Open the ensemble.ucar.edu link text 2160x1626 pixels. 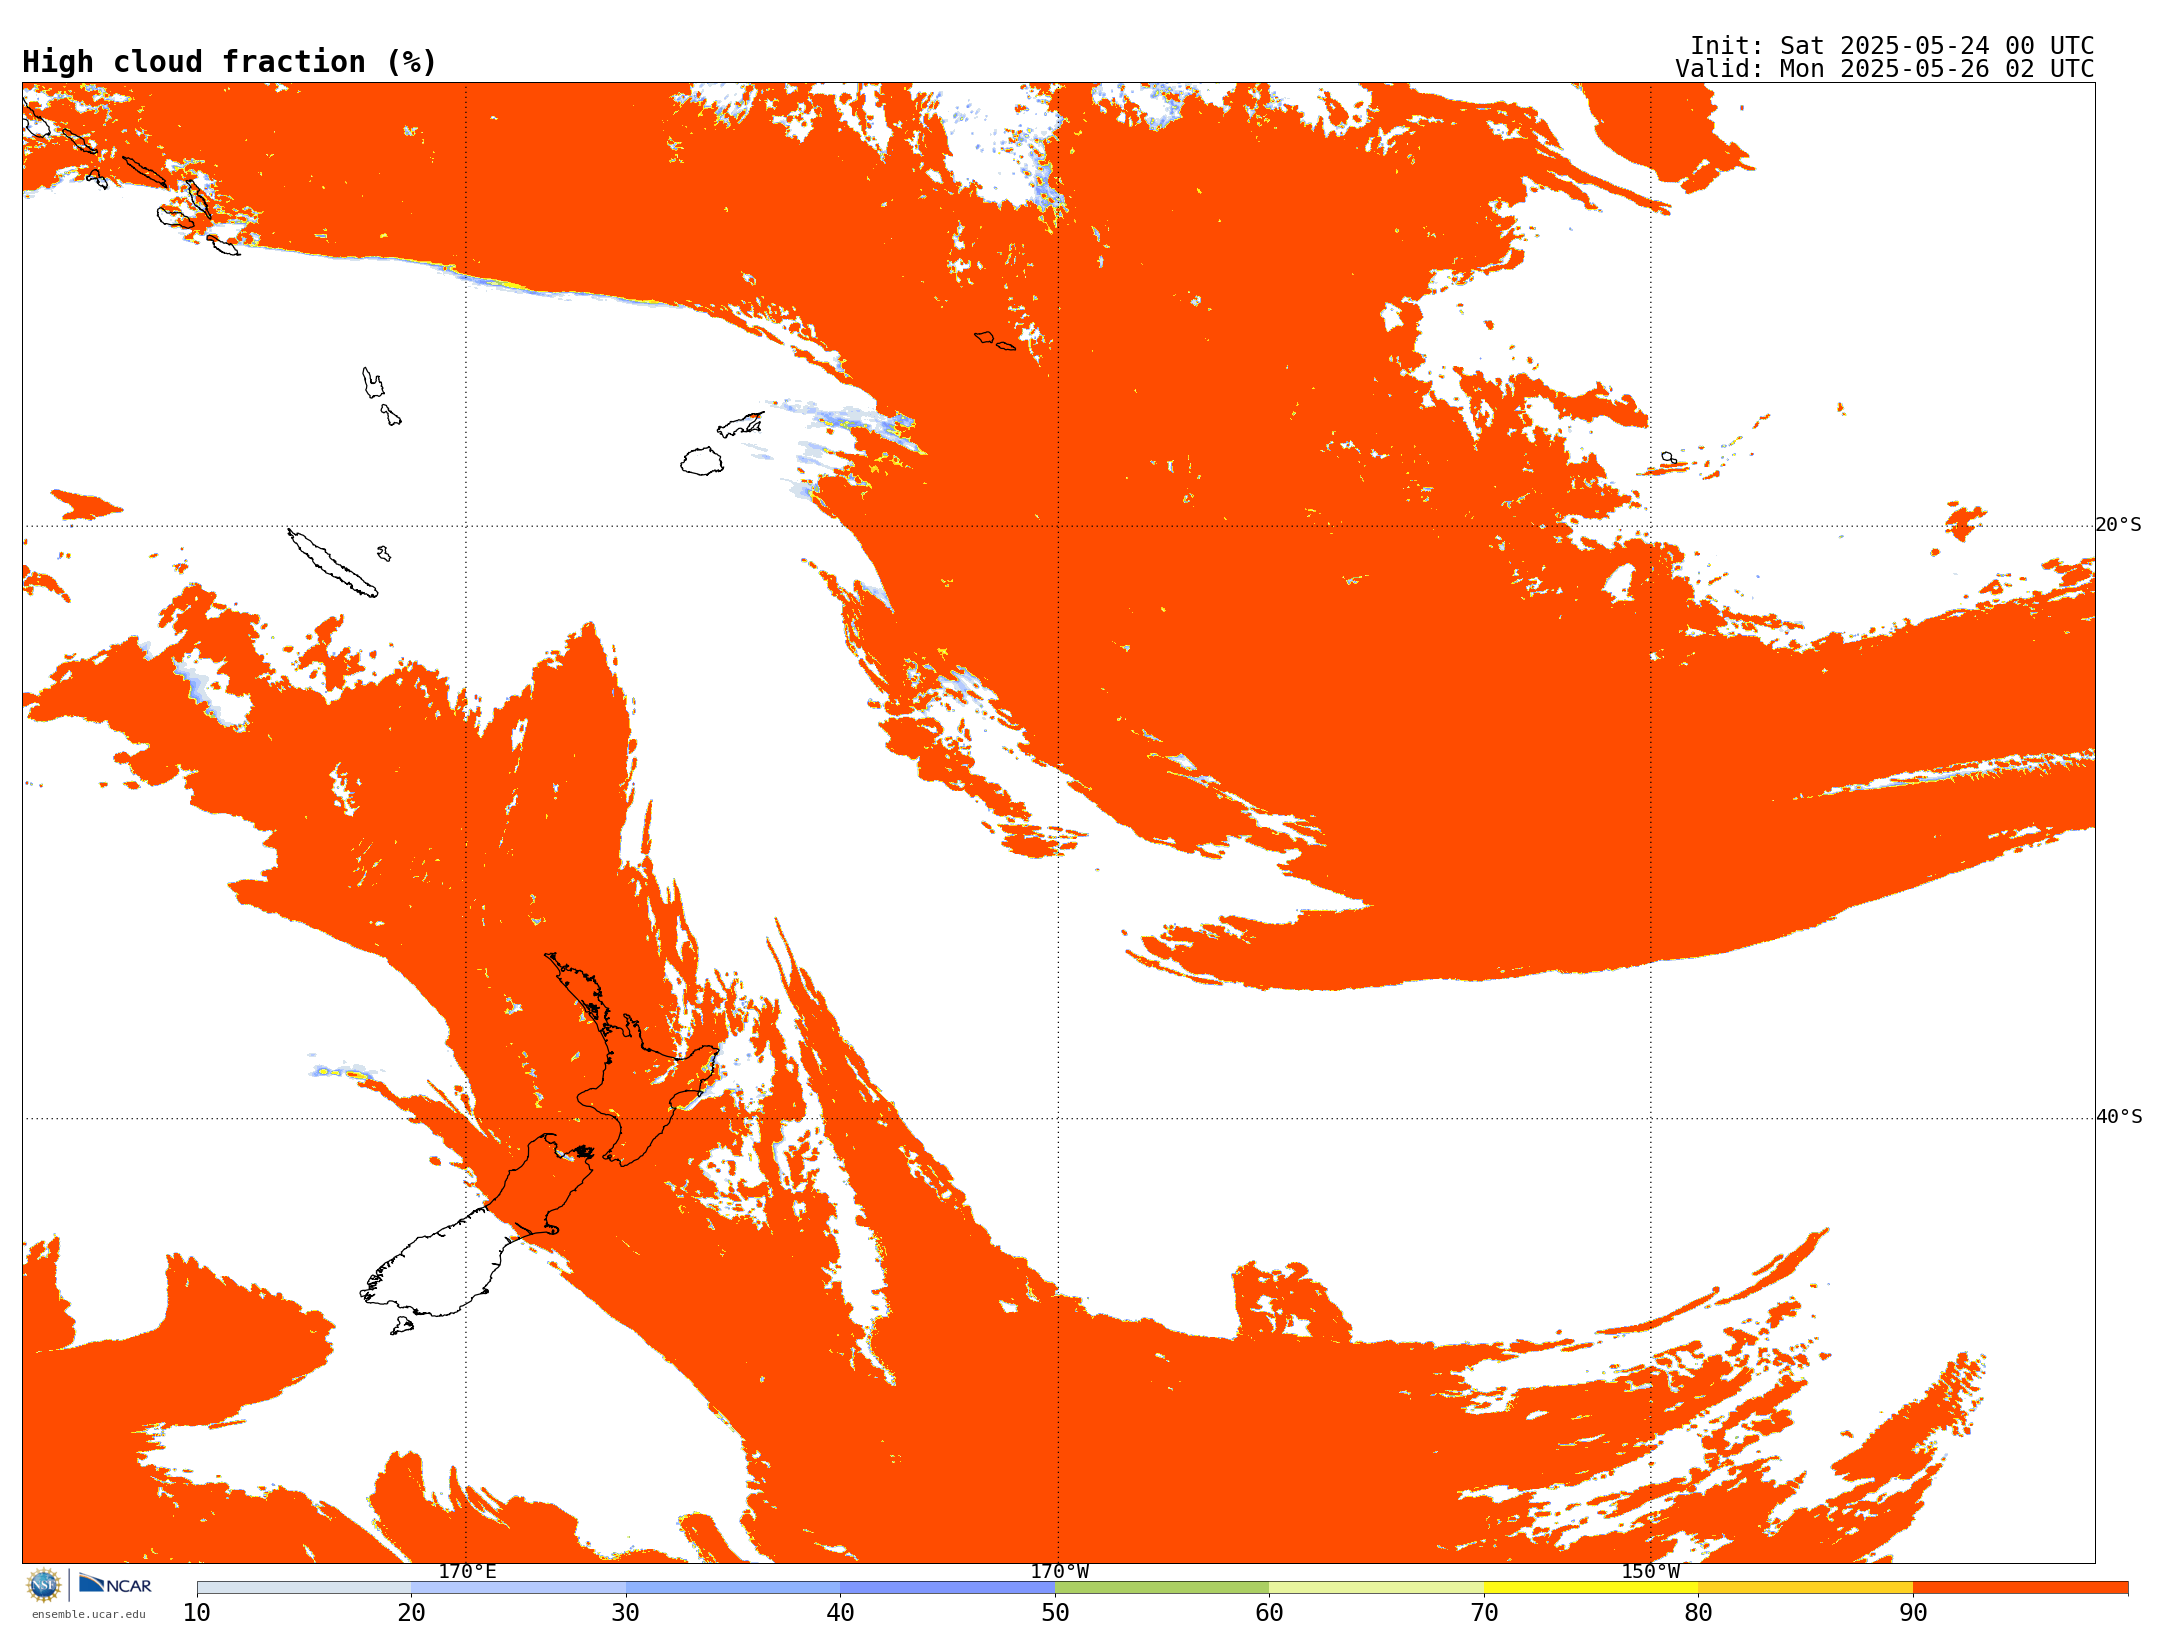tap(88, 1614)
